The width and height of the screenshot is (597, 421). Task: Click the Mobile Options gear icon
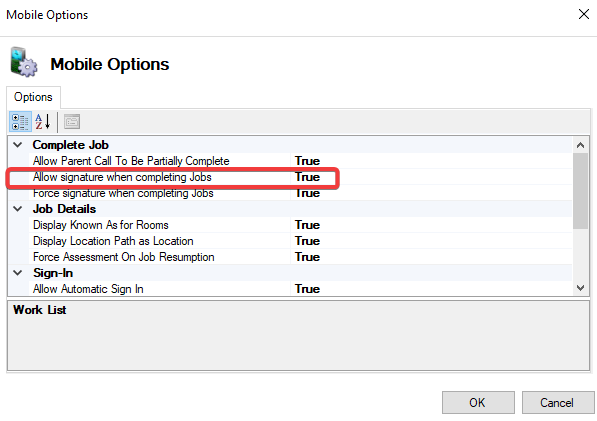pyautogui.click(x=24, y=62)
